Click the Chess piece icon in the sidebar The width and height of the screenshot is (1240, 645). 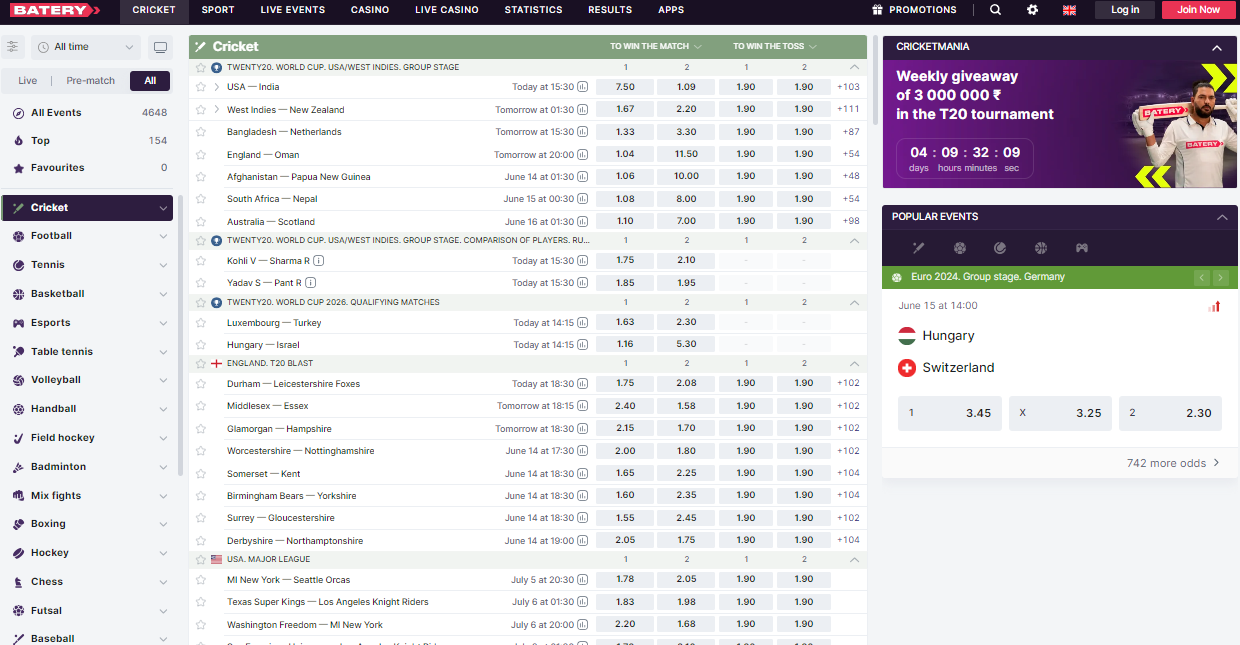pyautogui.click(x=19, y=582)
